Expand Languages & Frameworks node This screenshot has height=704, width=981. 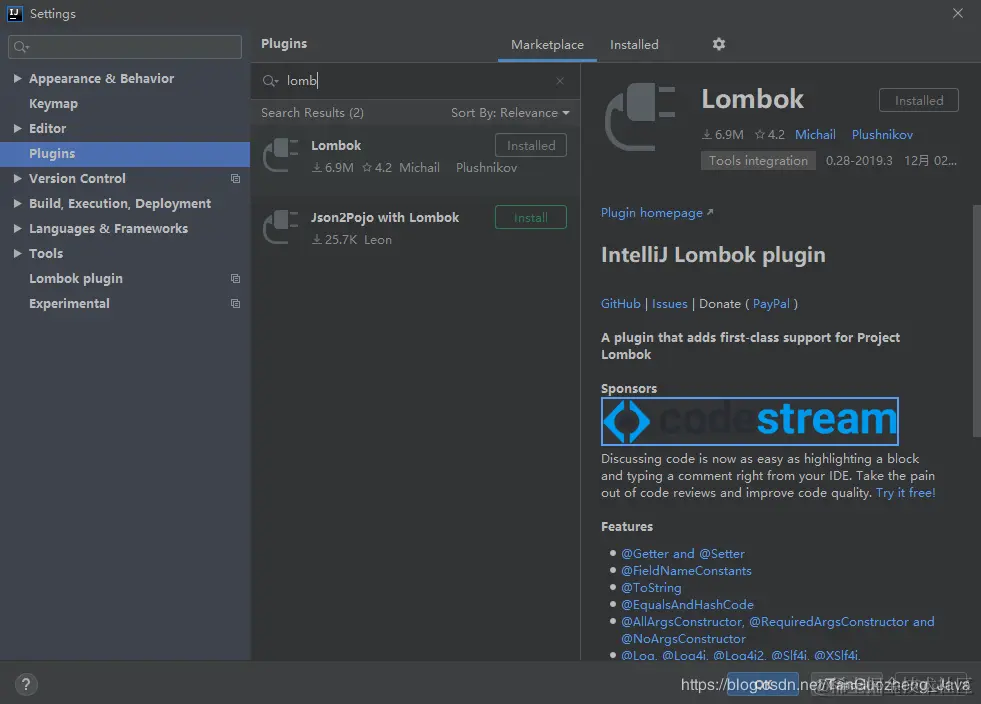click(18, 228)
